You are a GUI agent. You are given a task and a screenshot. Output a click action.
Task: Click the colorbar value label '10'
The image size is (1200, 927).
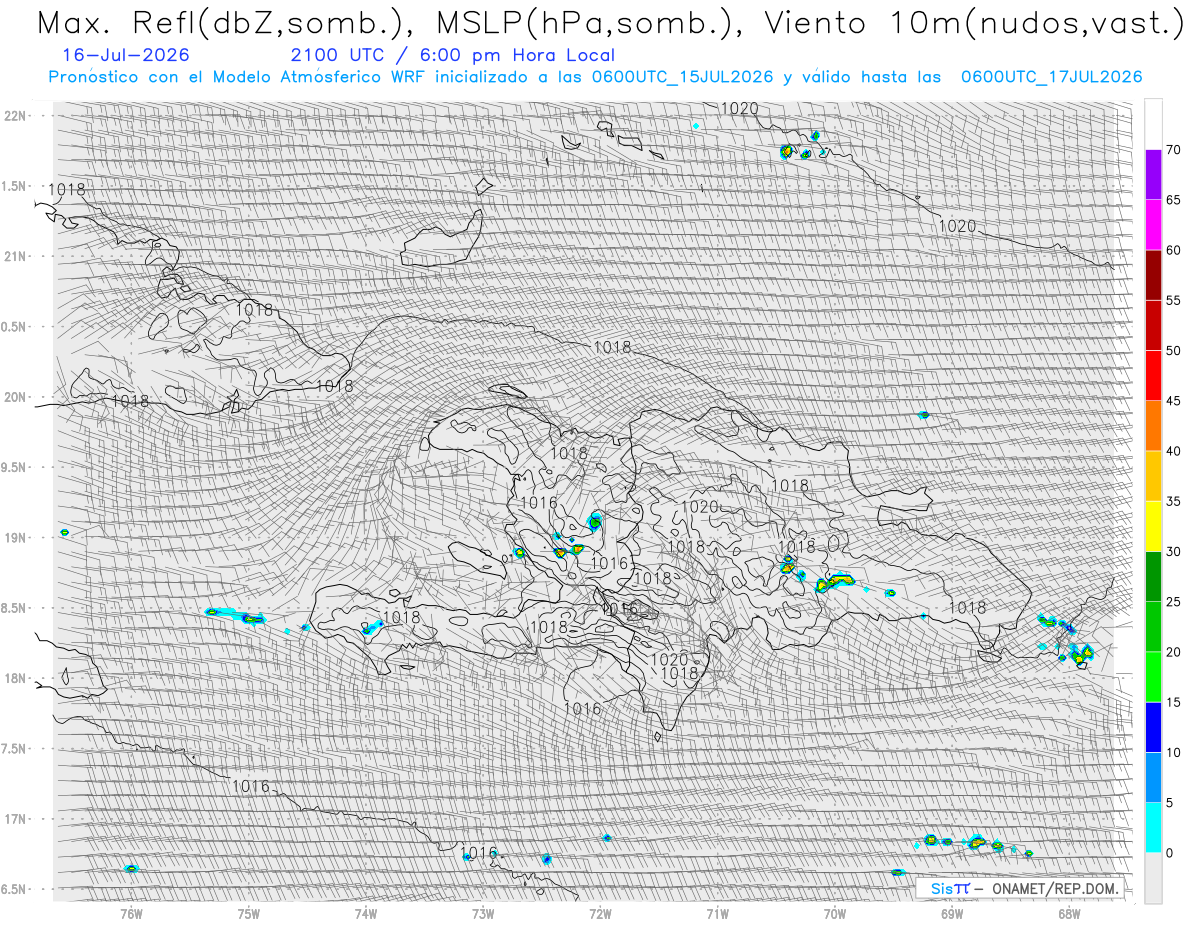pyautogui.click(x=1174, y=752)
